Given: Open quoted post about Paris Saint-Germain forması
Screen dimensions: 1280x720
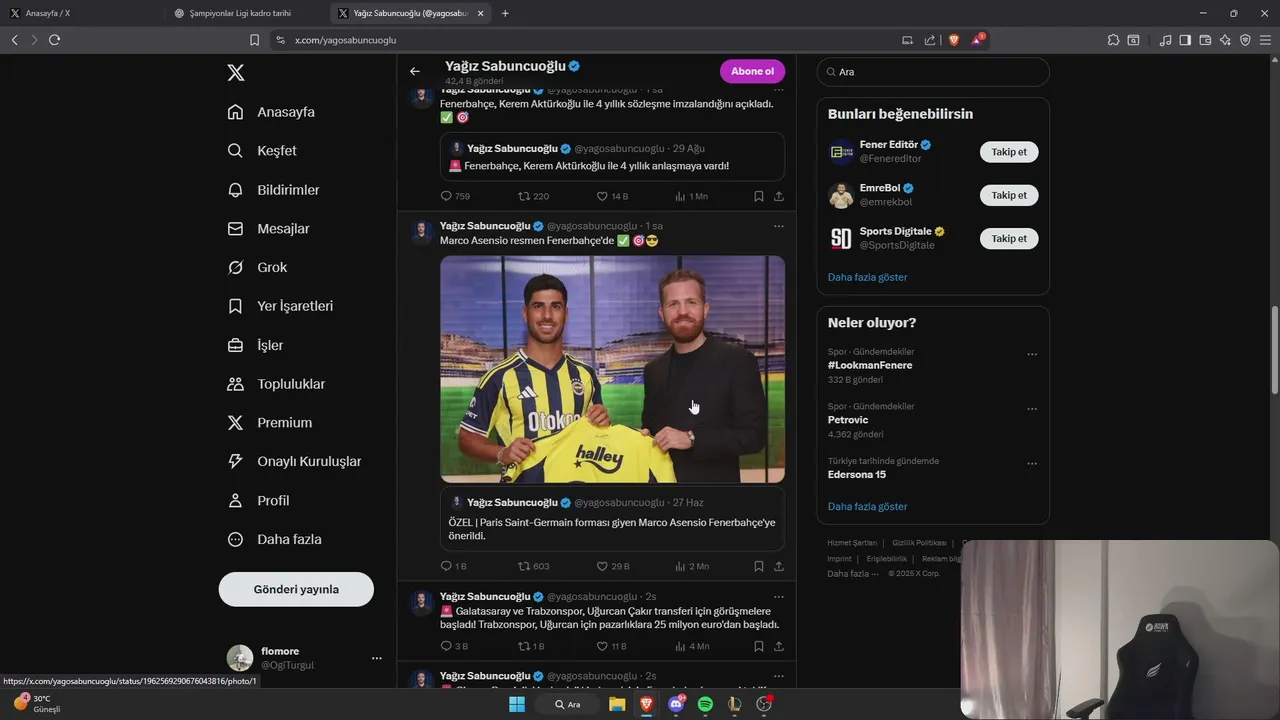Looking at the screenshot, I should [612, 519].
